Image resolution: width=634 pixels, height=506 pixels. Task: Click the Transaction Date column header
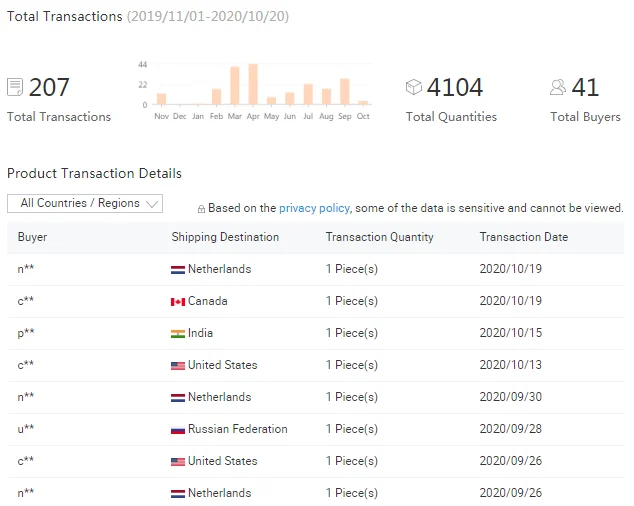(x=523, y=237)
